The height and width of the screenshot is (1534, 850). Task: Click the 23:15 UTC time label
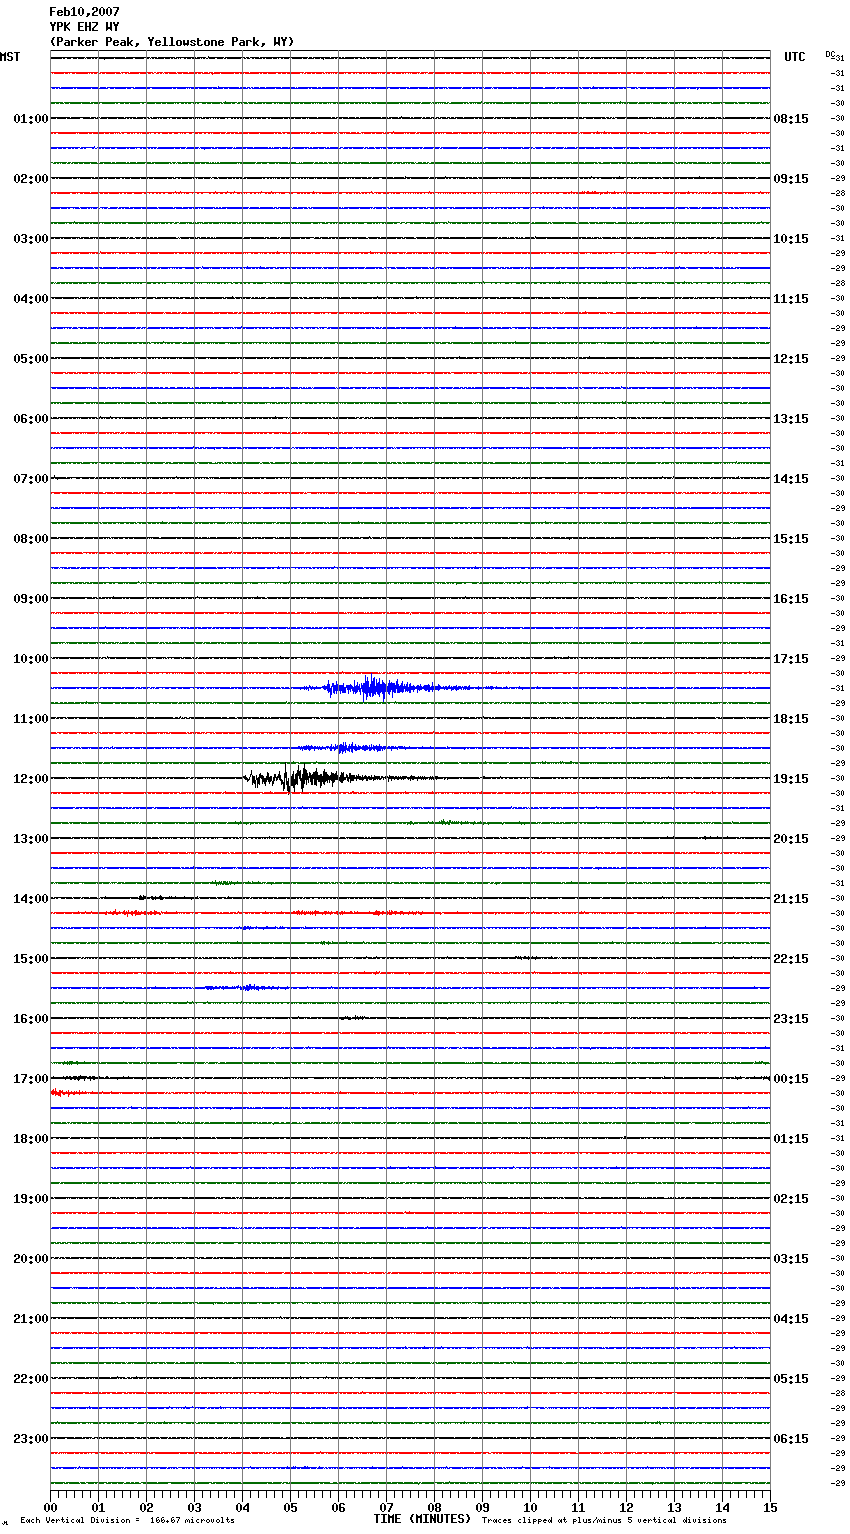[x=791, y=1019]
